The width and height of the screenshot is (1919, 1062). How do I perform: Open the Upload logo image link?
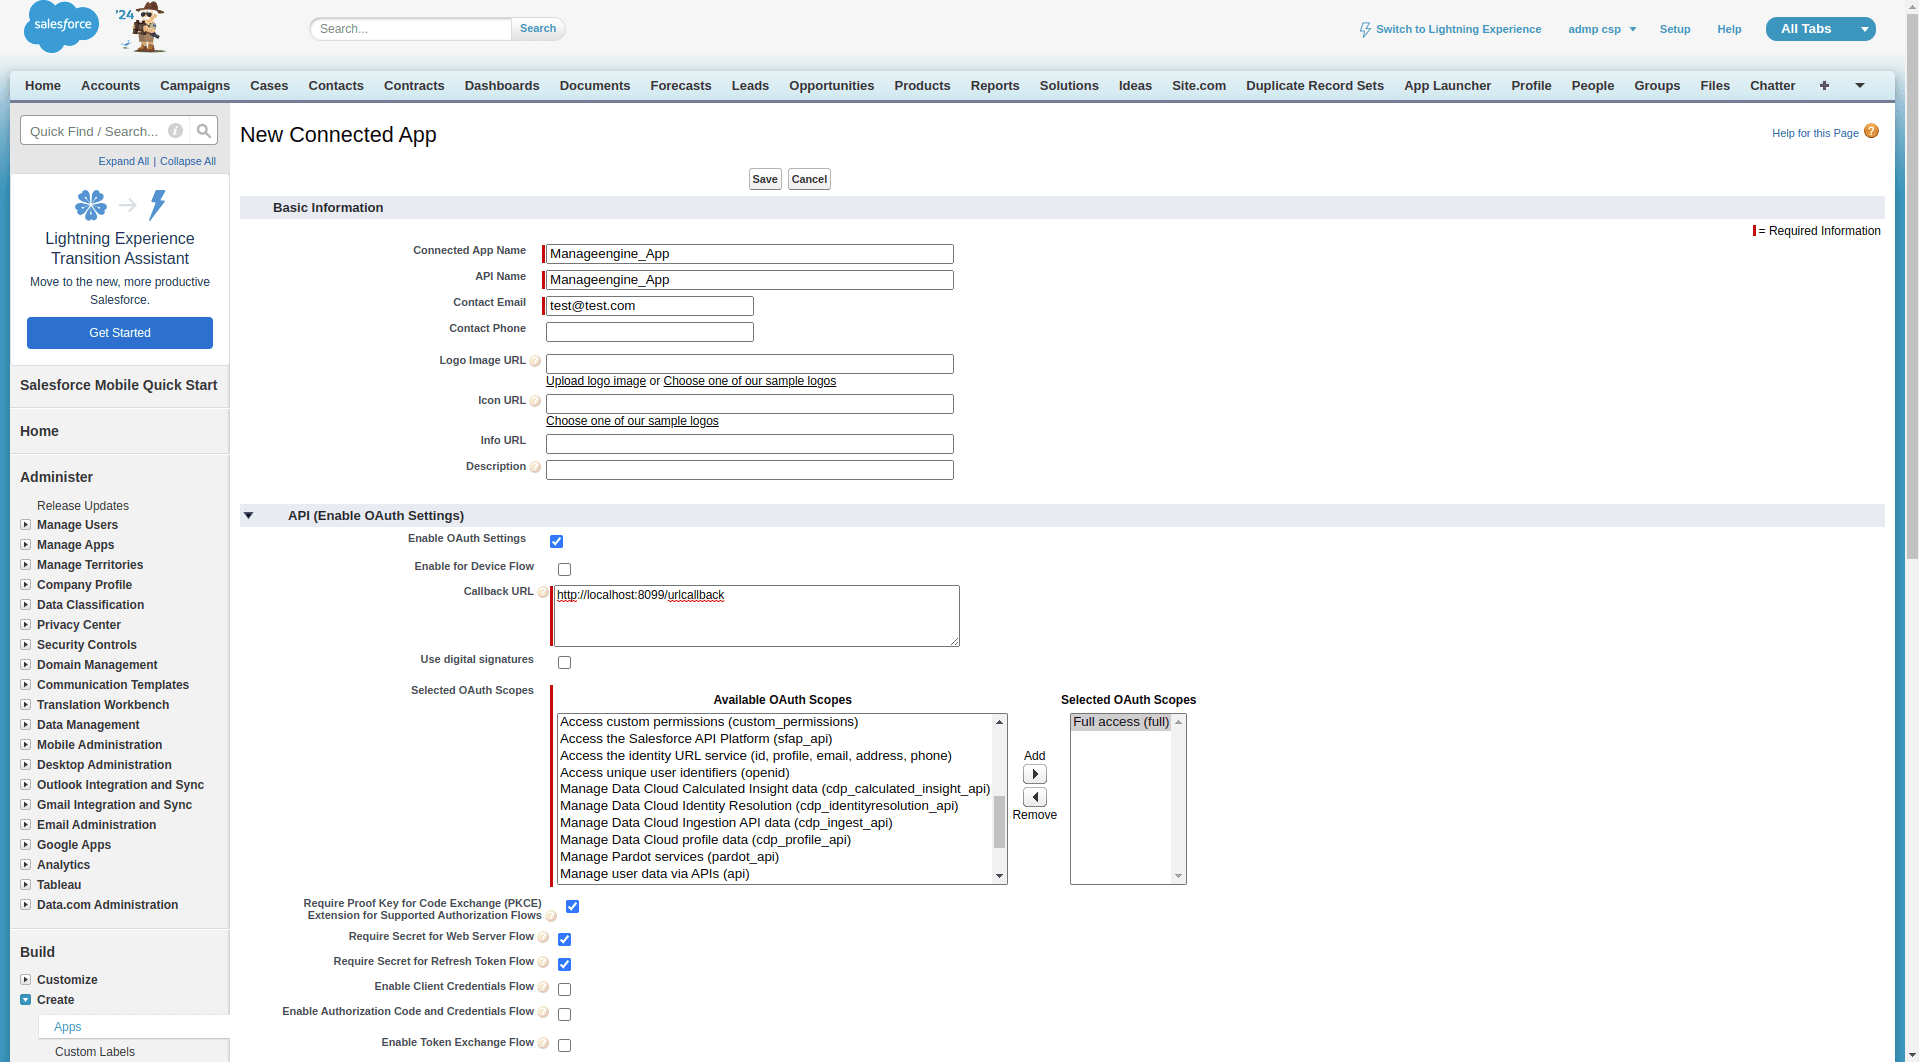[595, 381]
